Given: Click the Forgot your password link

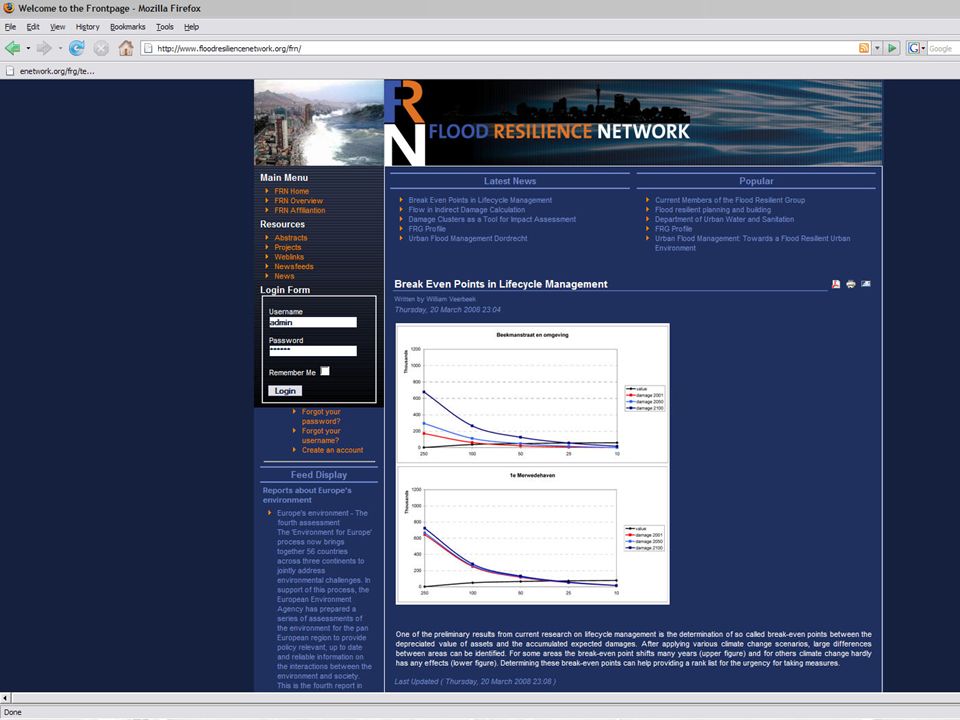Looking at the screenshot, I should pos(321,416).
